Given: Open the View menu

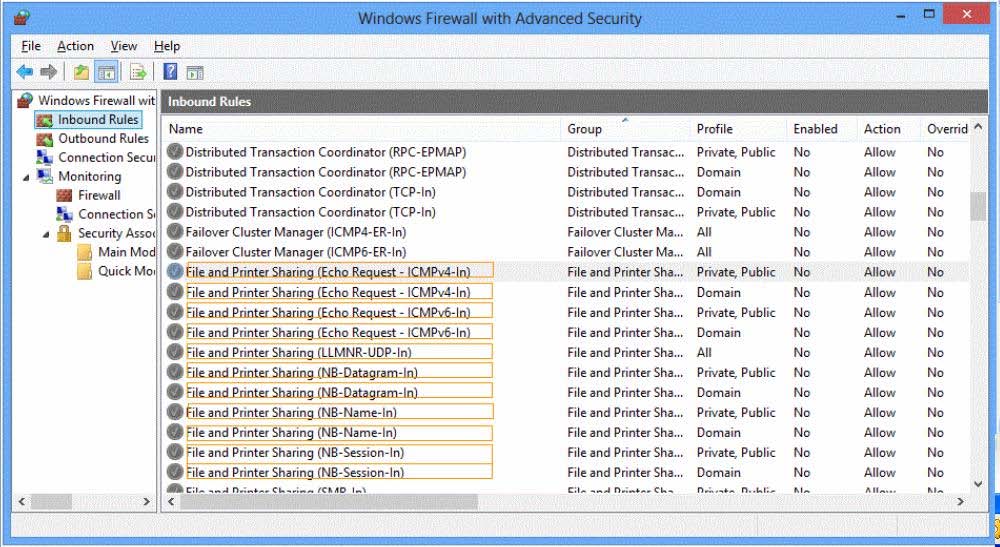Looking at the screenshot, I should click(124, 46).
